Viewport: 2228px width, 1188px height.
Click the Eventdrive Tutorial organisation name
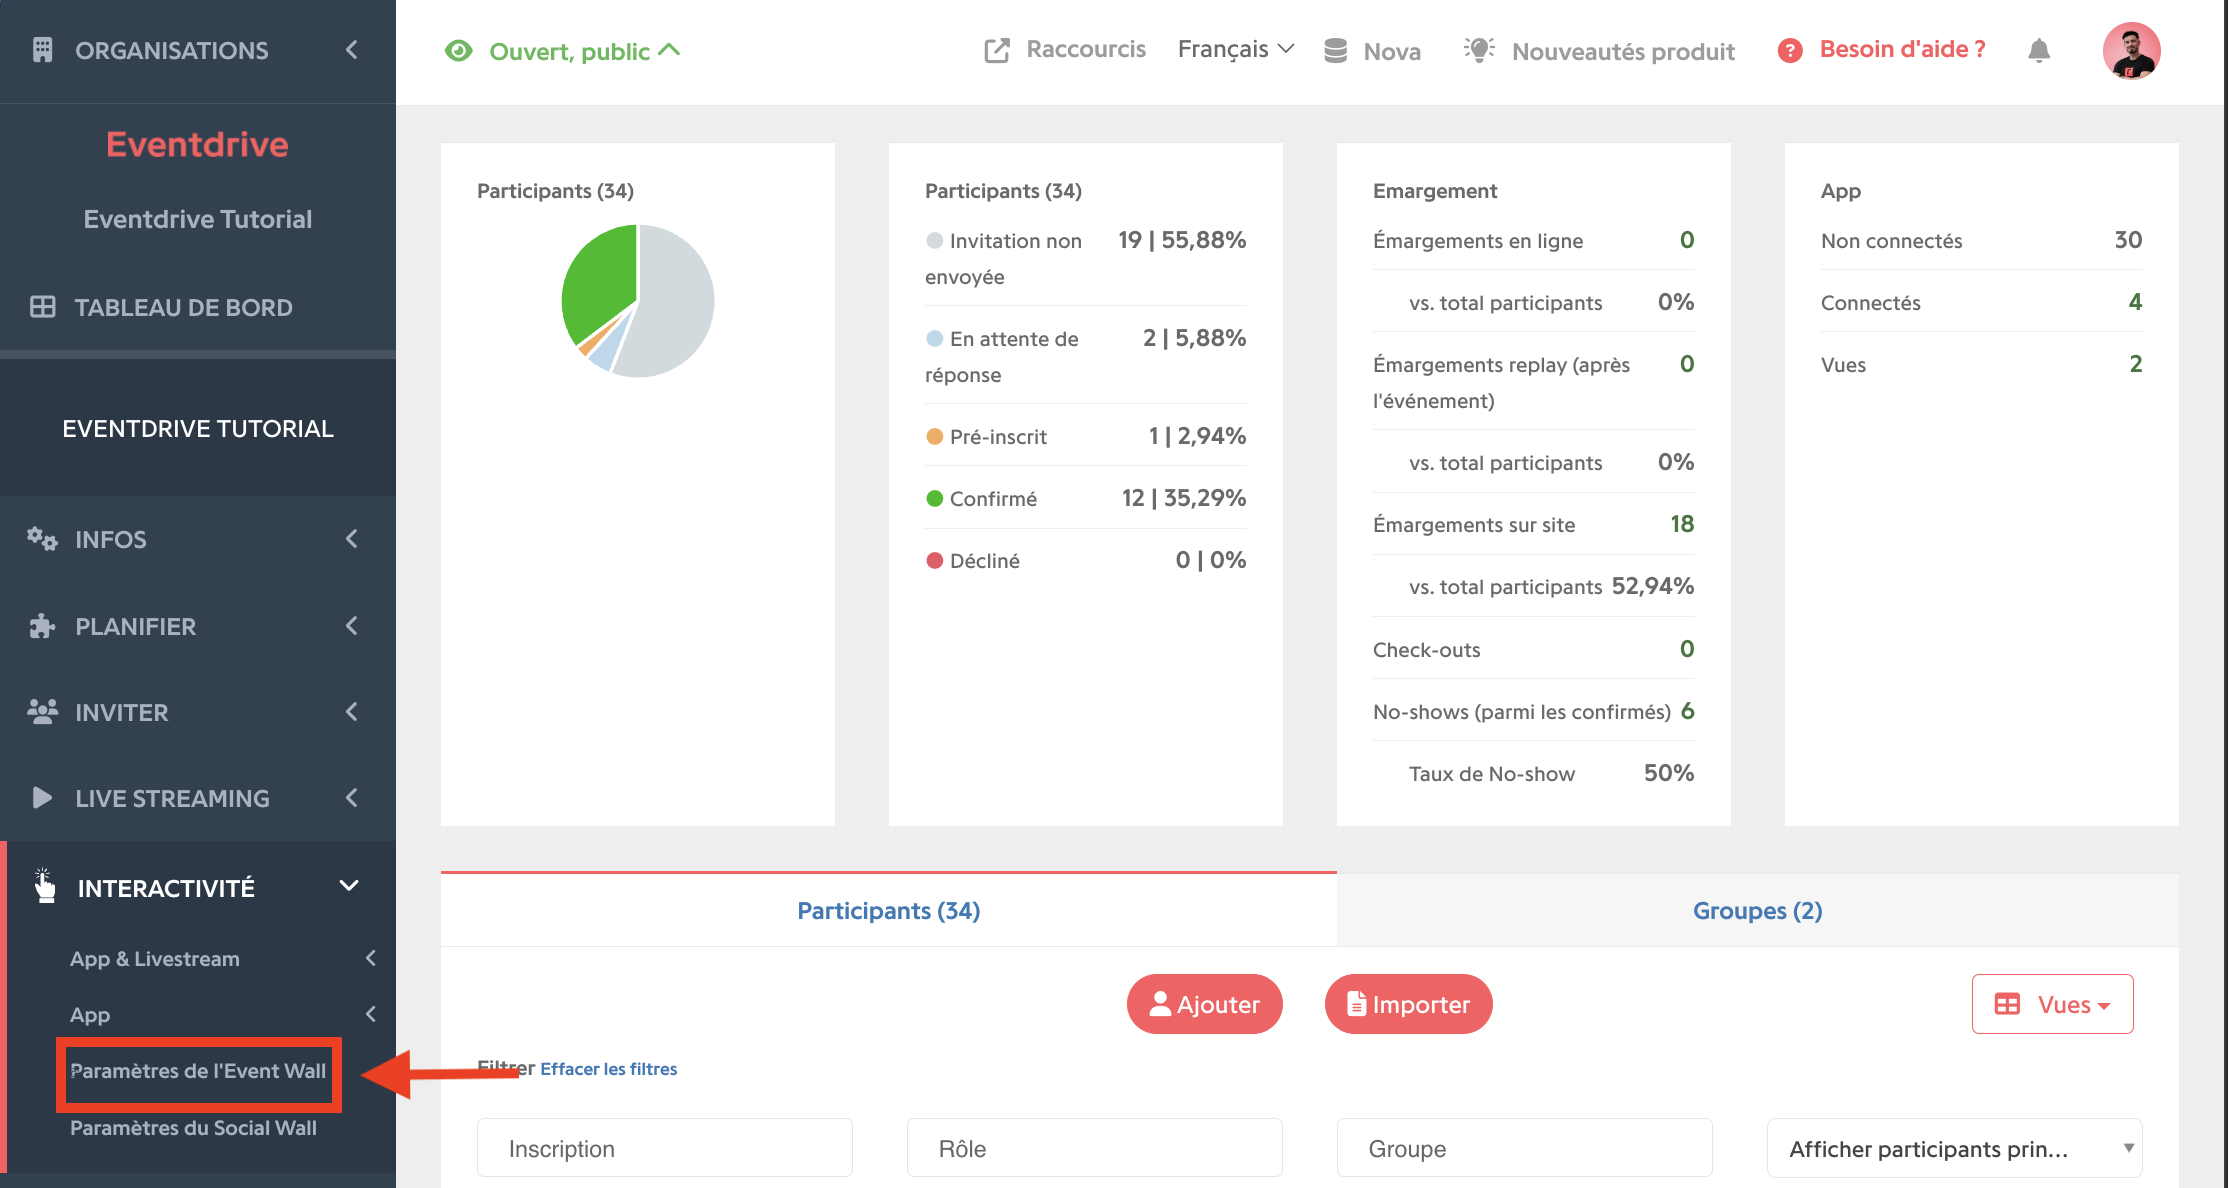click(198, 219)
